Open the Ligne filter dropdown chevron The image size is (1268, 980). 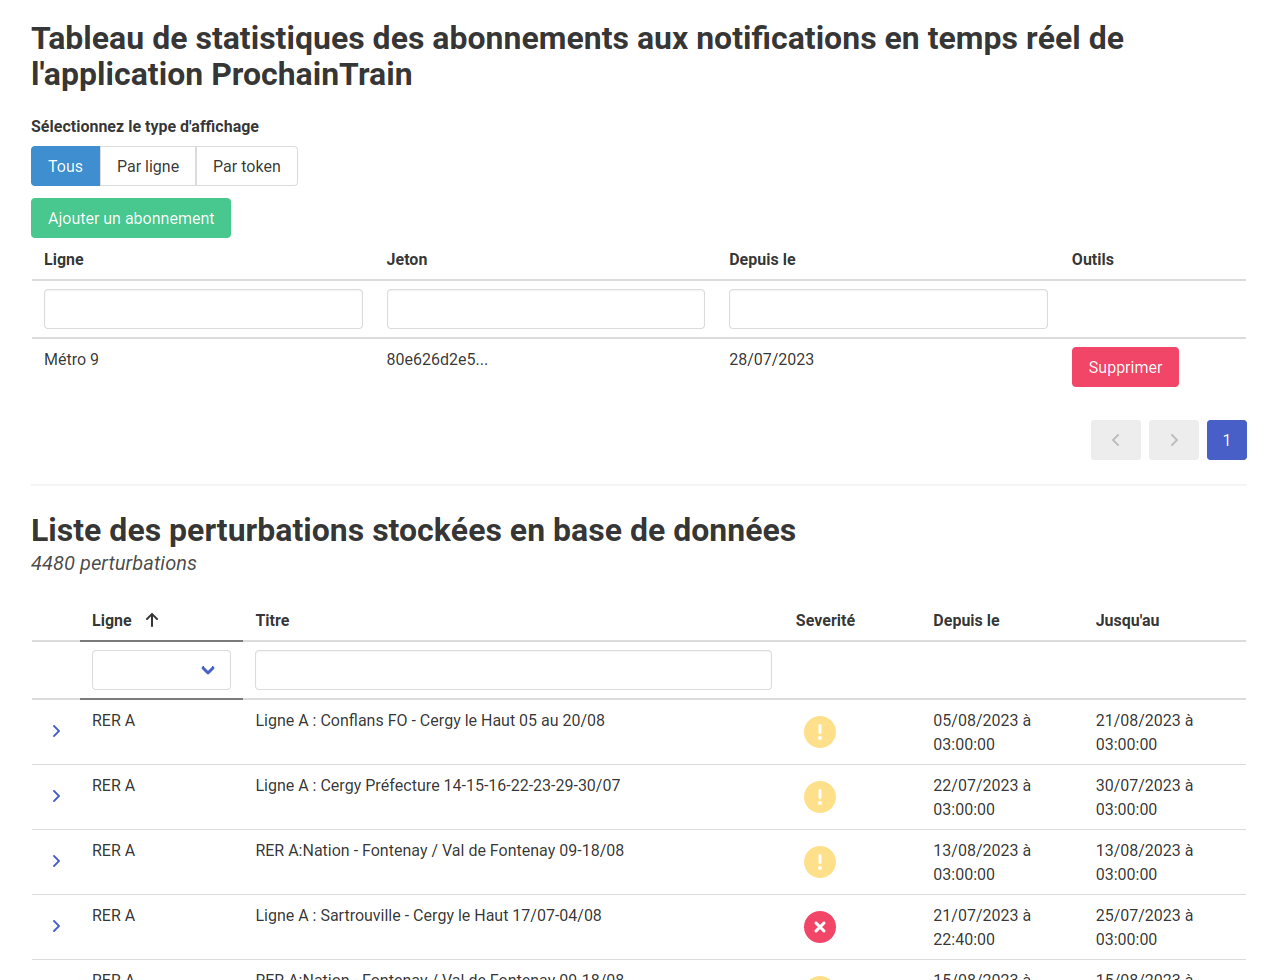208,670
